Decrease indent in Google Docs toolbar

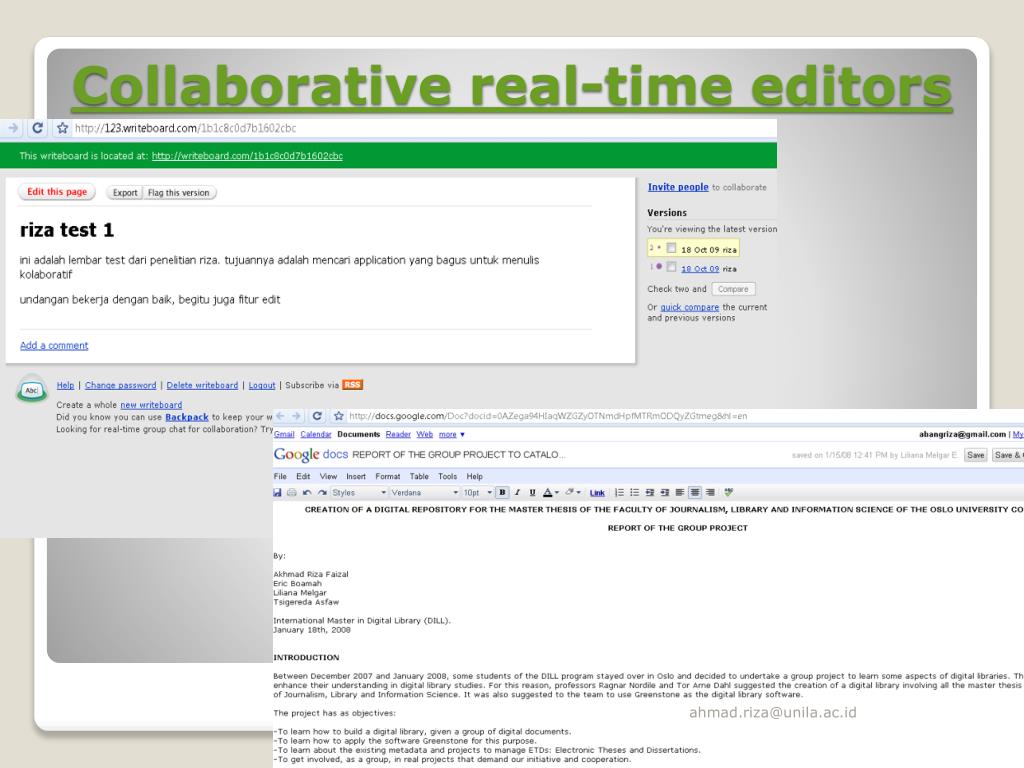coord(650,493)
